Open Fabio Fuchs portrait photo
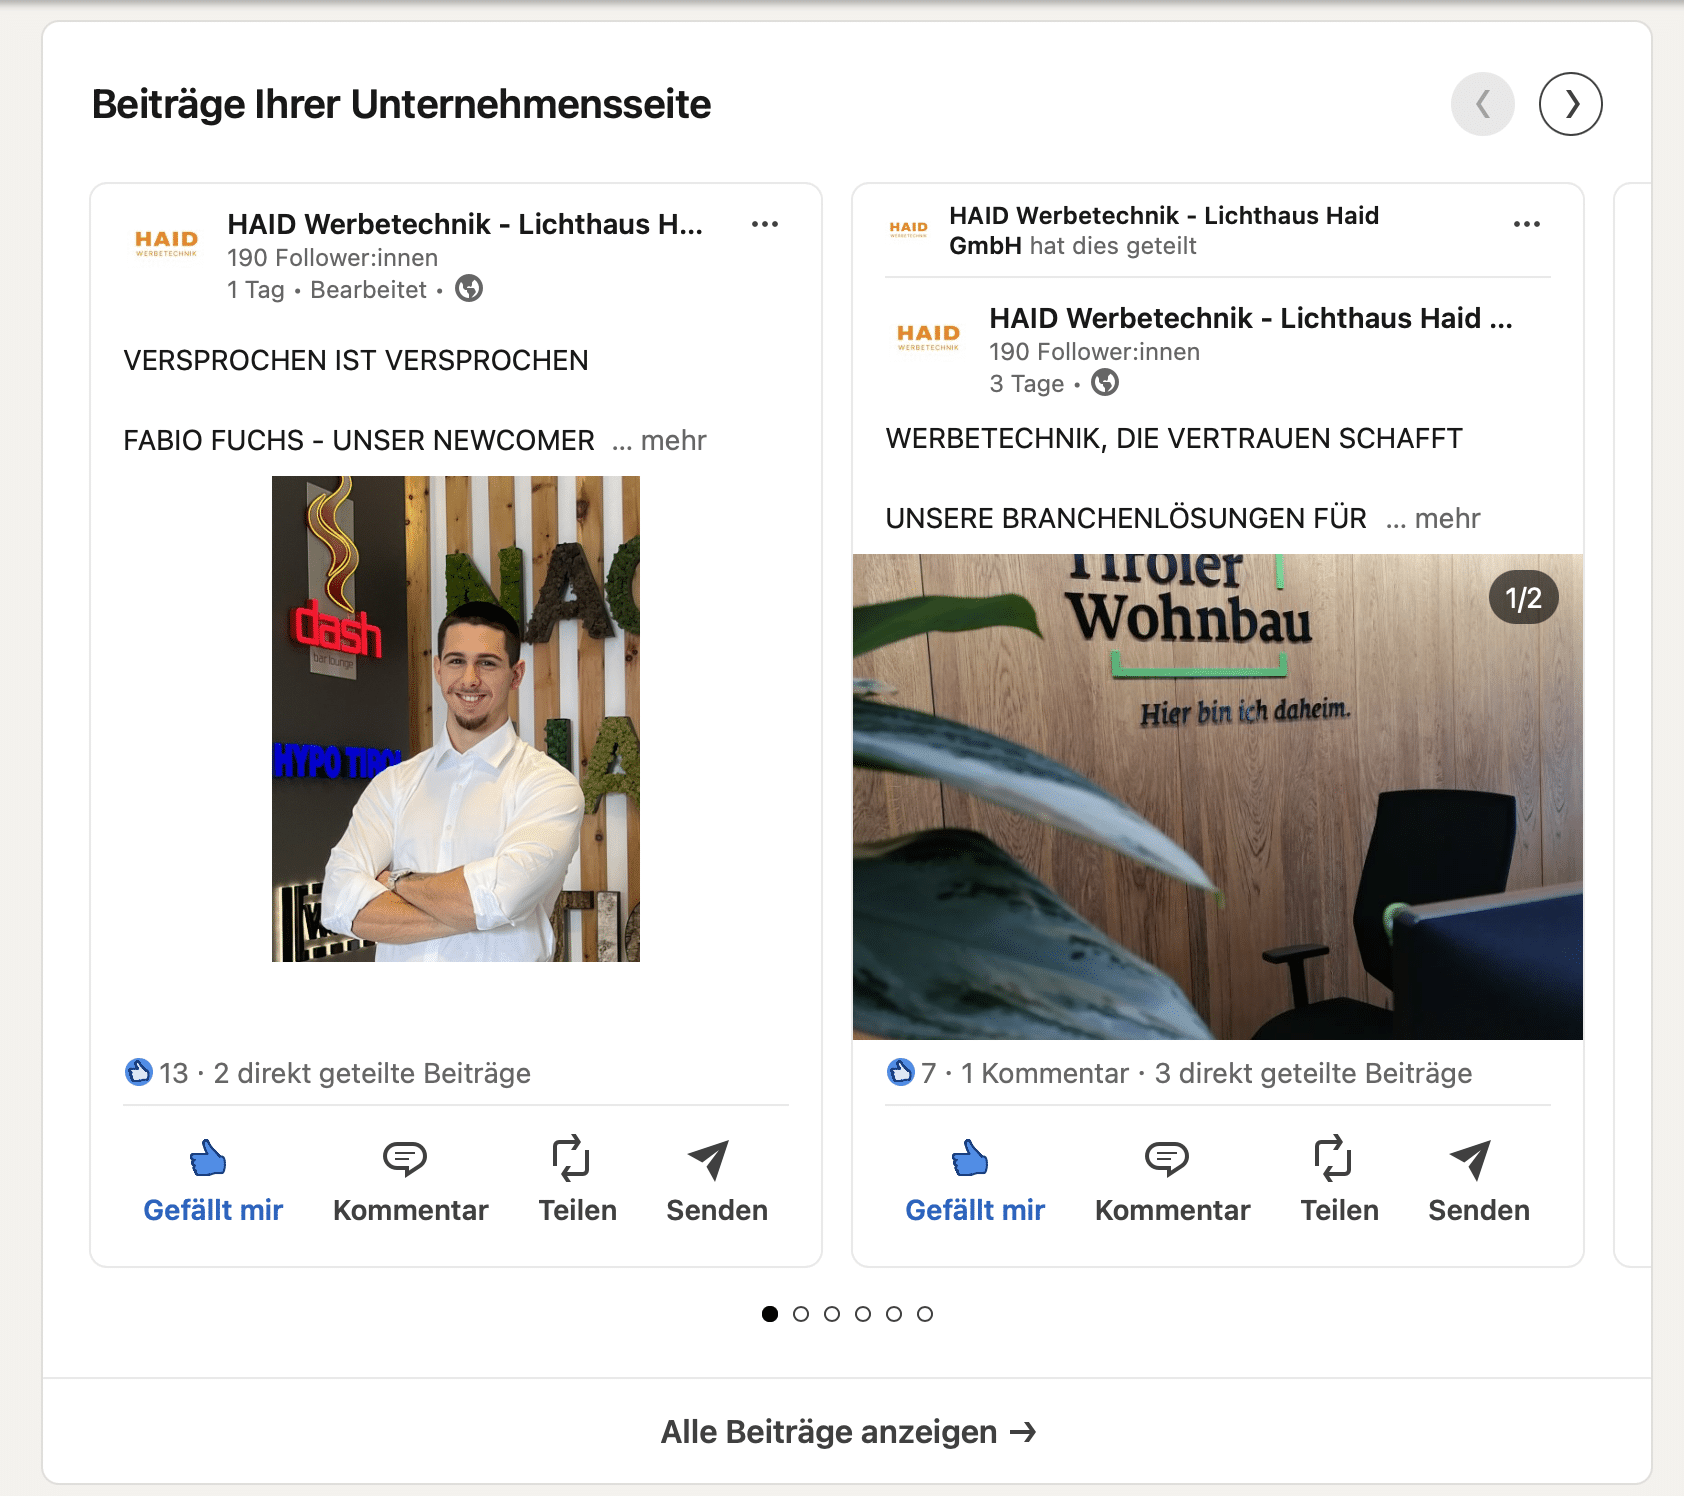 [456, 719]
